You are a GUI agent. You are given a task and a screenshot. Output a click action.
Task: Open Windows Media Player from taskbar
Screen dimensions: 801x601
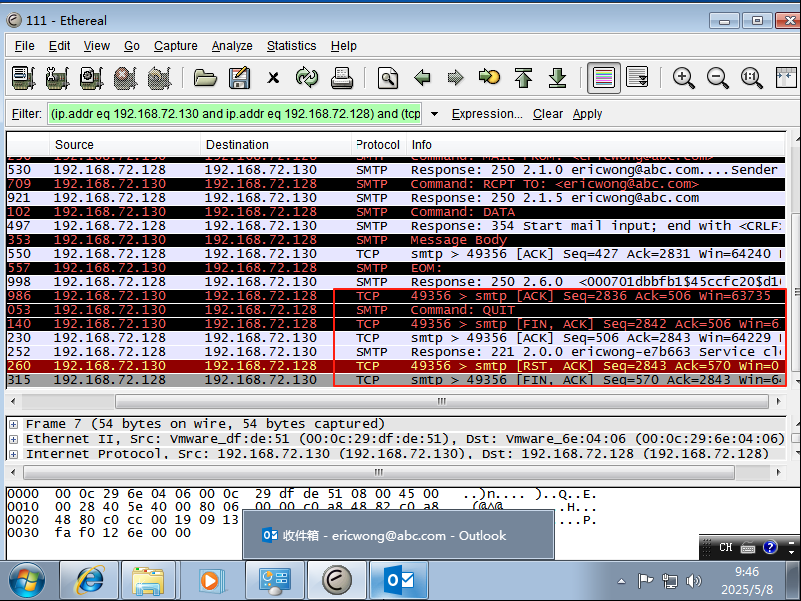210,581
